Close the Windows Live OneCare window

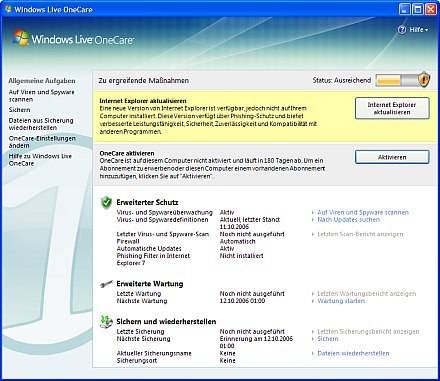pos(430,9)
